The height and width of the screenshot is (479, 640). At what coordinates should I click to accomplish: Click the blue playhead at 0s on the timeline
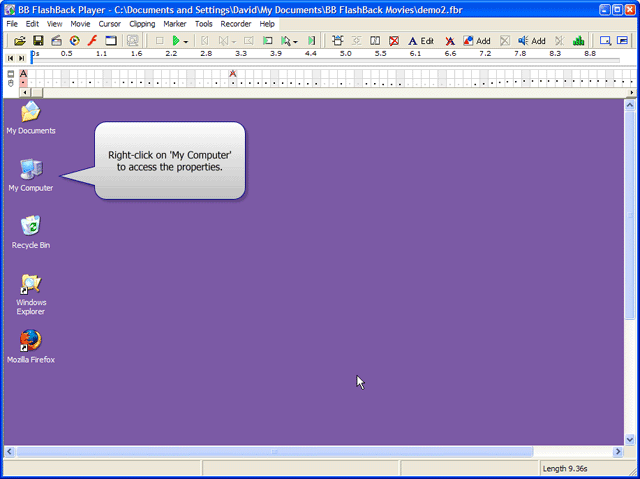[x=32, y=58]
